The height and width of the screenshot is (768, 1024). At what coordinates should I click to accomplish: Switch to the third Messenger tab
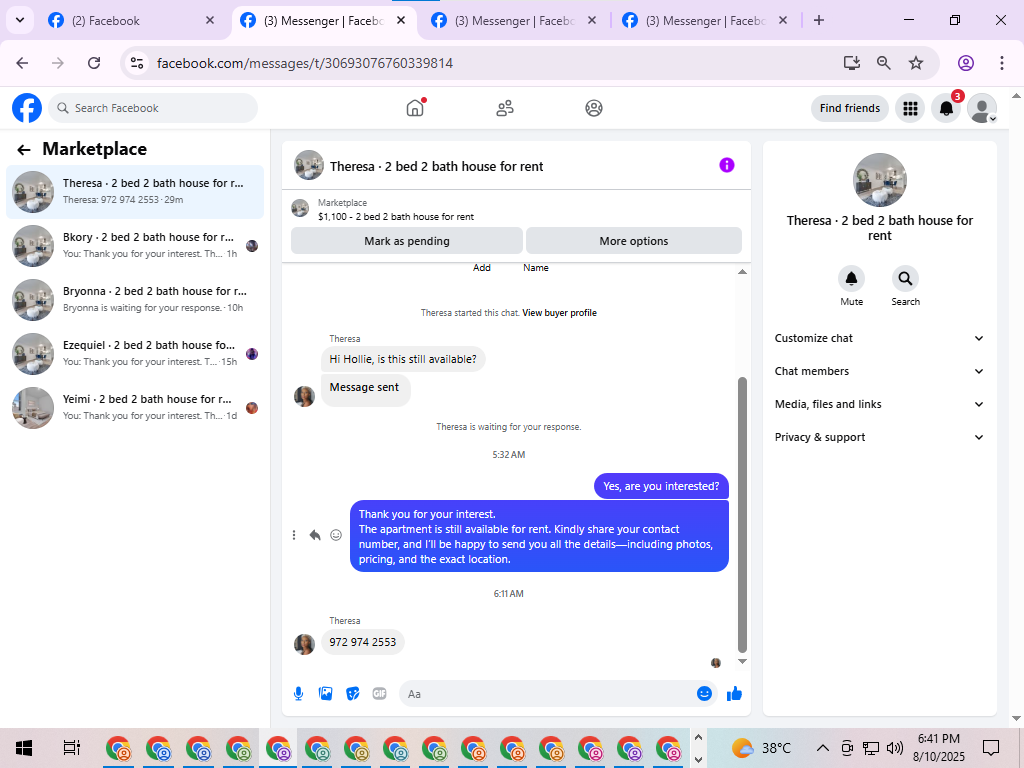coord(514,21)
